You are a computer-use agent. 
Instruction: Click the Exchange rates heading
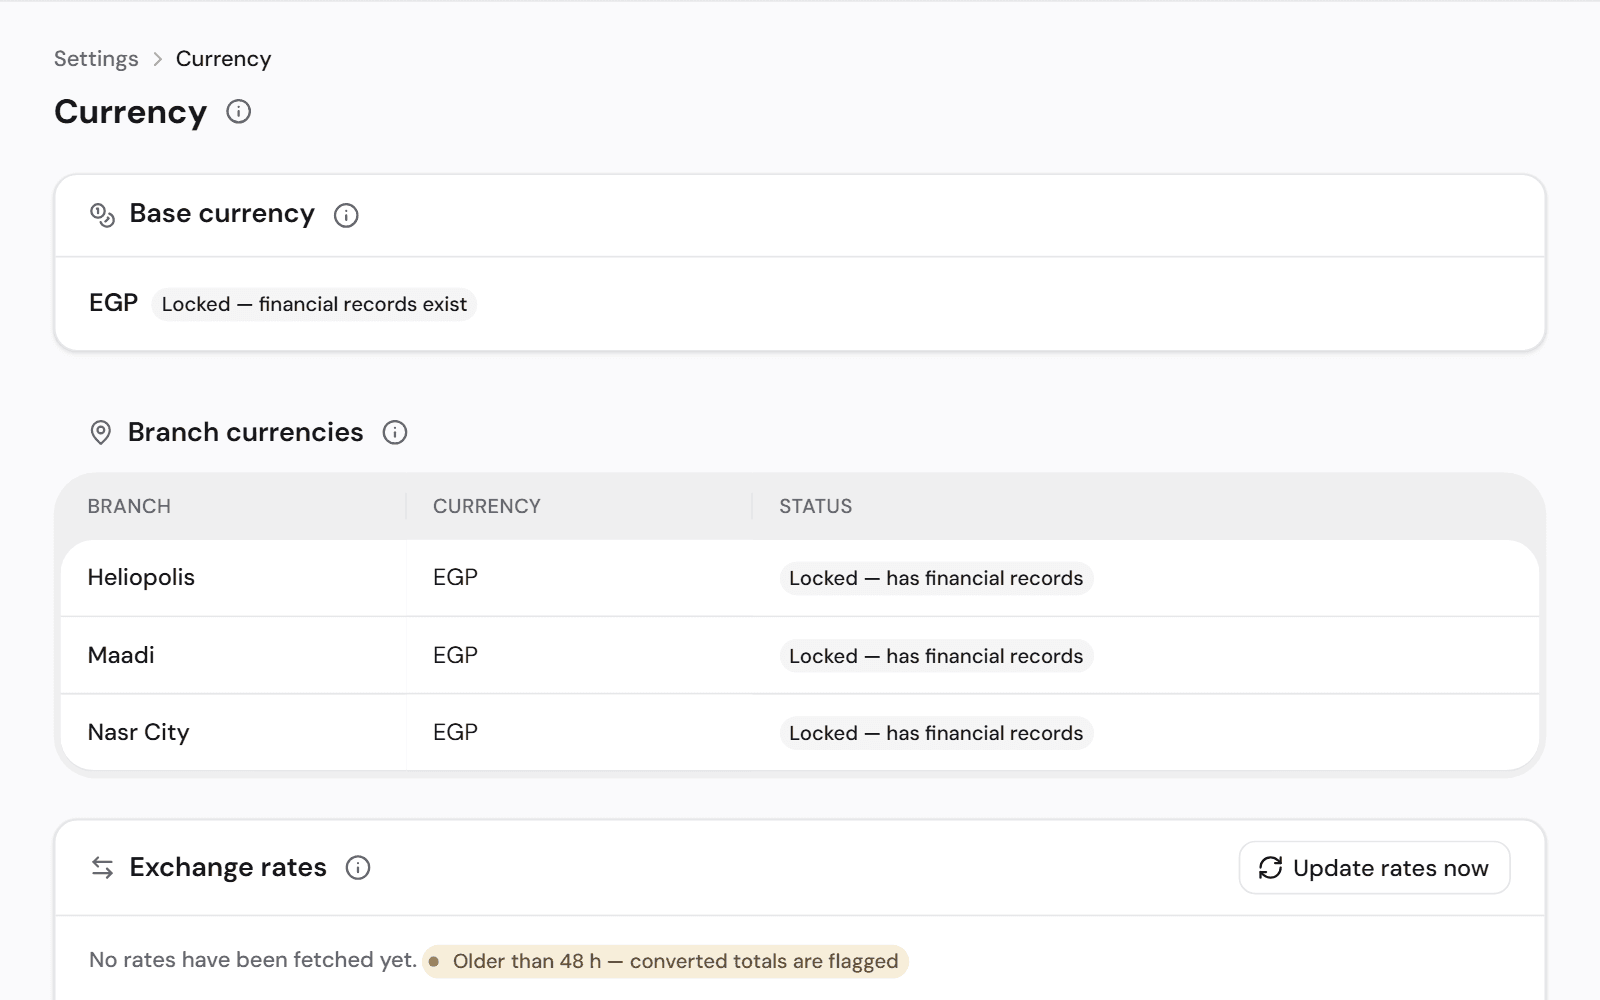tap(228, 867)
